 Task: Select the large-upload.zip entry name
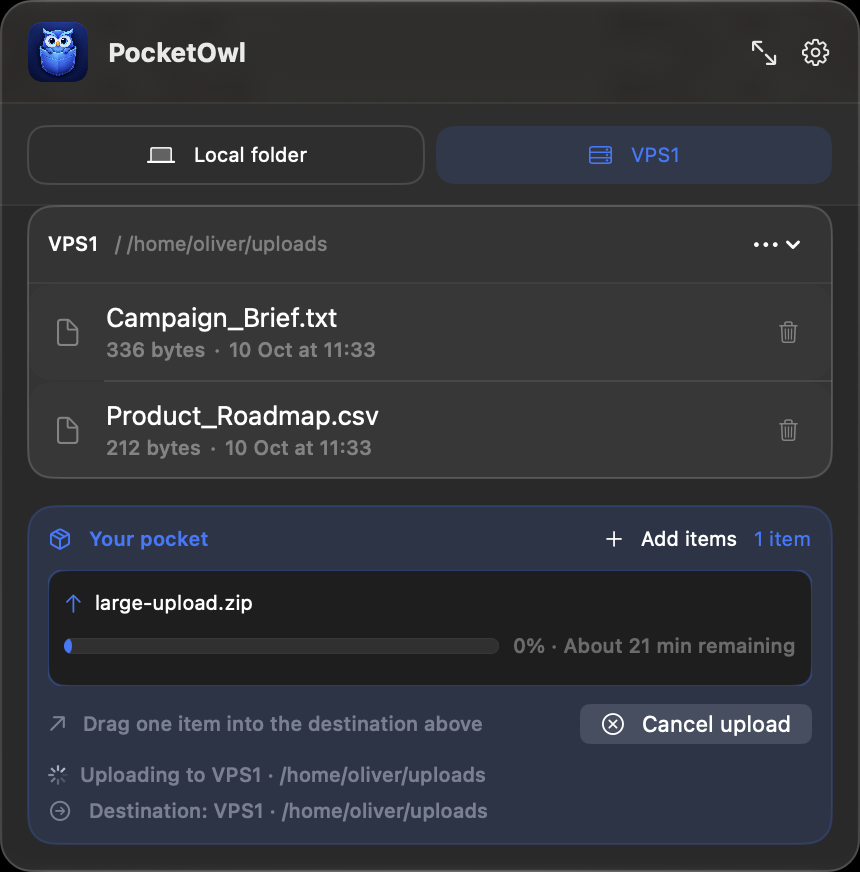pos(174,603)
